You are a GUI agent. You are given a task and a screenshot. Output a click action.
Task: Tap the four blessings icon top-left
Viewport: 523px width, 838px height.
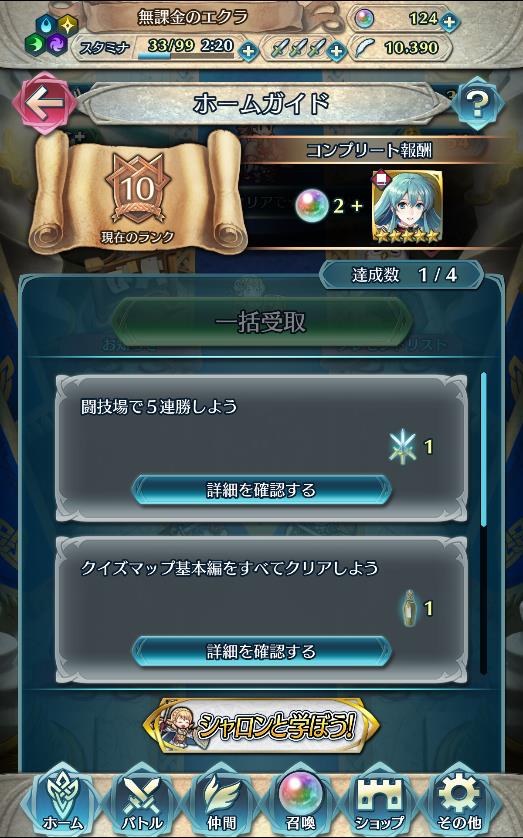point(52,35)
